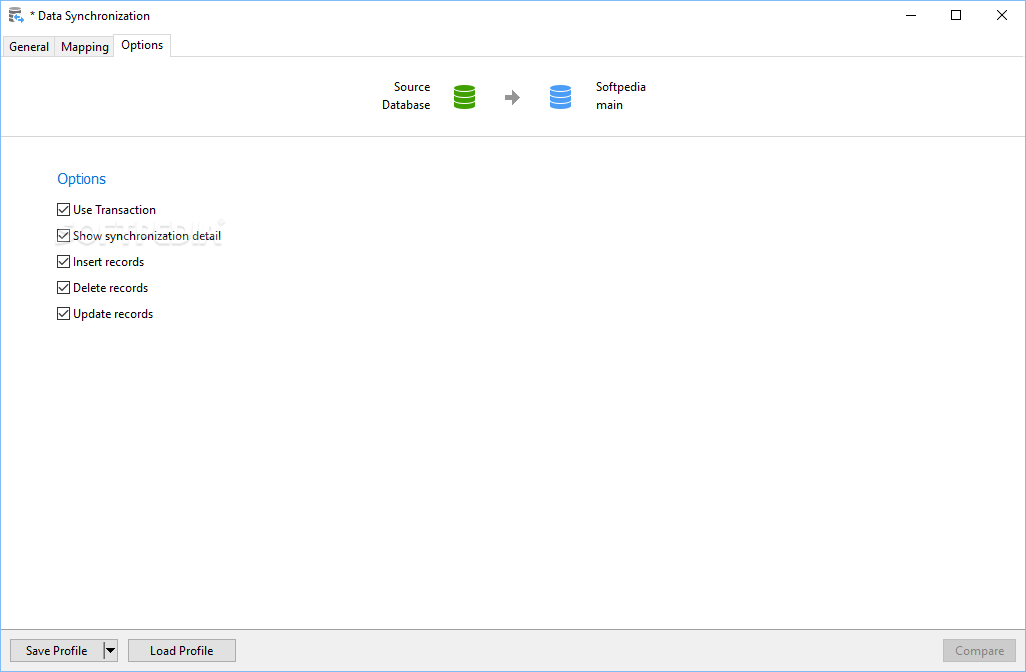
Task: Uncheck the Delete records option
Action: tap(63, 288)
